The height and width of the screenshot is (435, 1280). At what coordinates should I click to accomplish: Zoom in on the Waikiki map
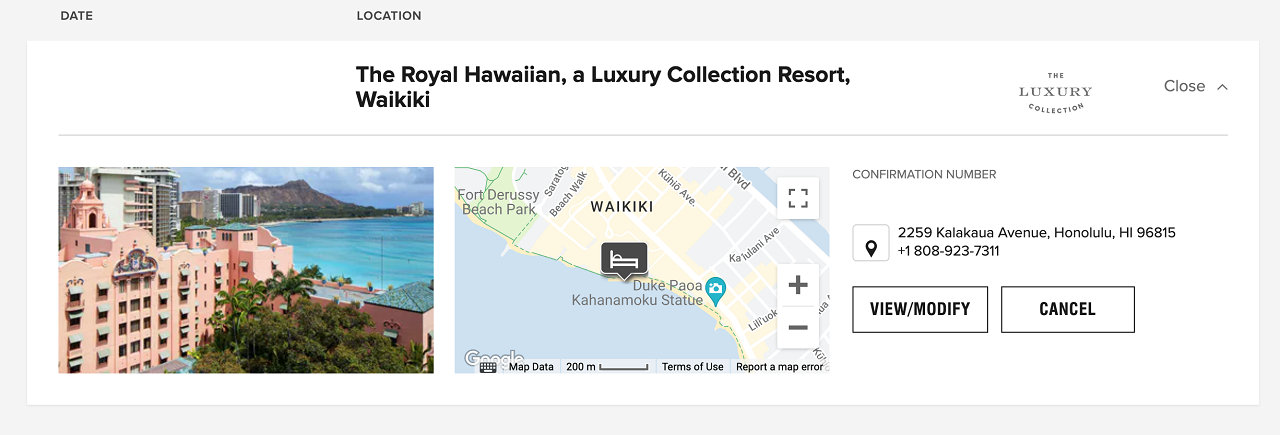click(797, 285)
